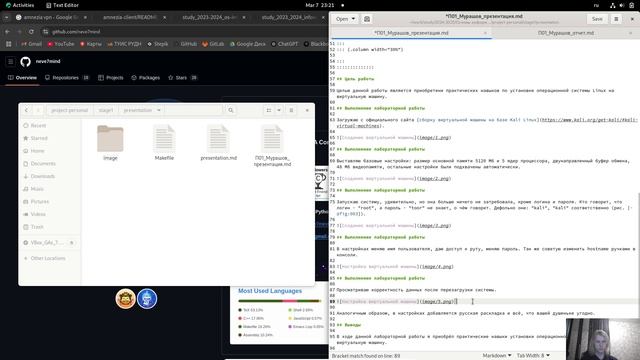Open the Tab Width dropdown
640x360 pixels.
[x=533, y=356]
